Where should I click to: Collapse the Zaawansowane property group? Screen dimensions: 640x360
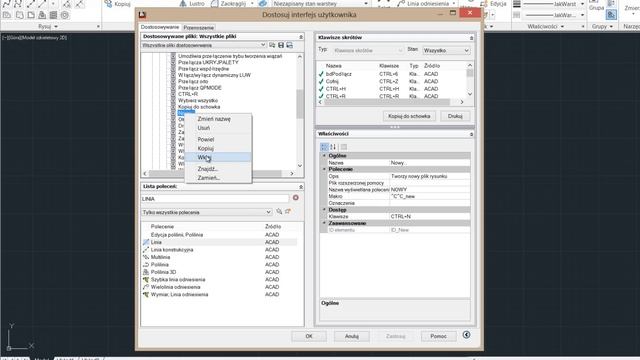(324, 223)
